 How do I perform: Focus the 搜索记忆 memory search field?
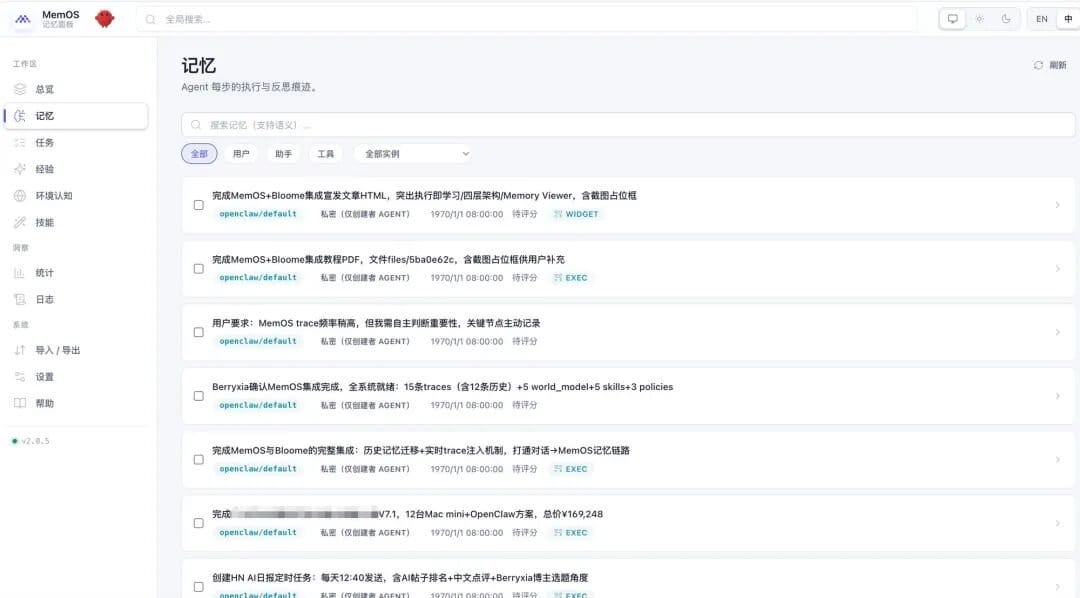(x=628, y=125)
